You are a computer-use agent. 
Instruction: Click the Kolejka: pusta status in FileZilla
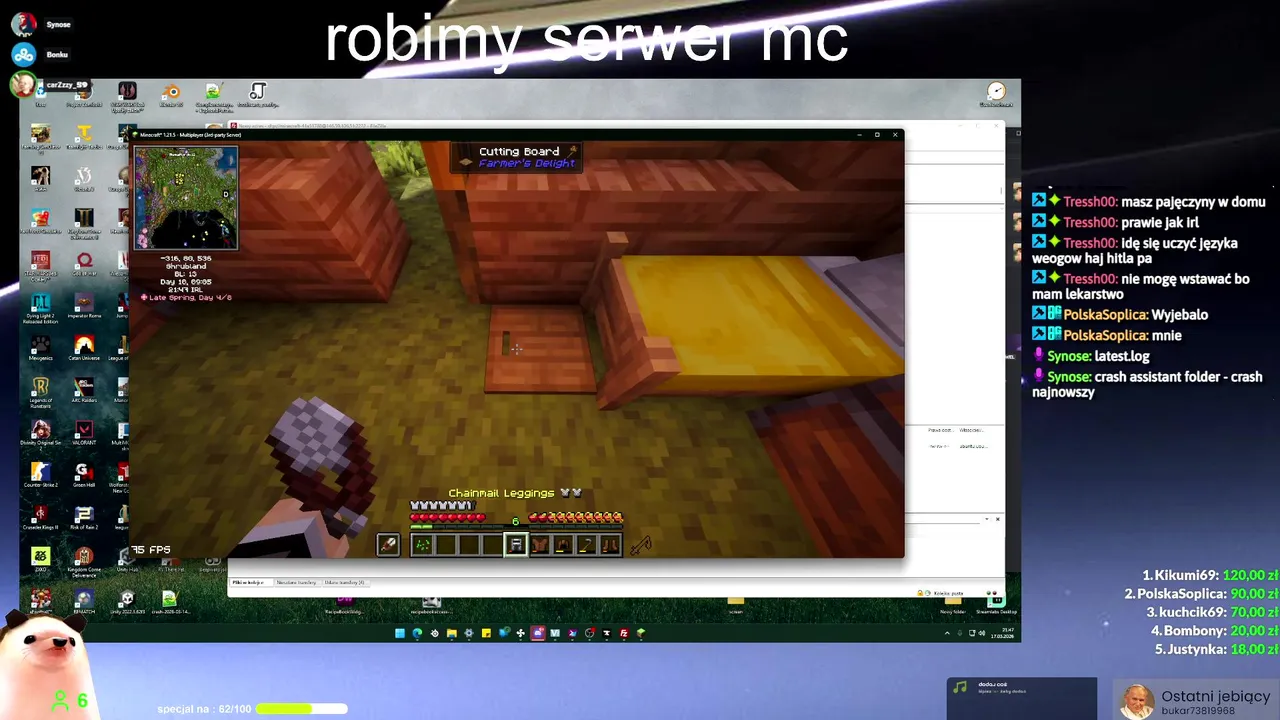click(947, 593)
